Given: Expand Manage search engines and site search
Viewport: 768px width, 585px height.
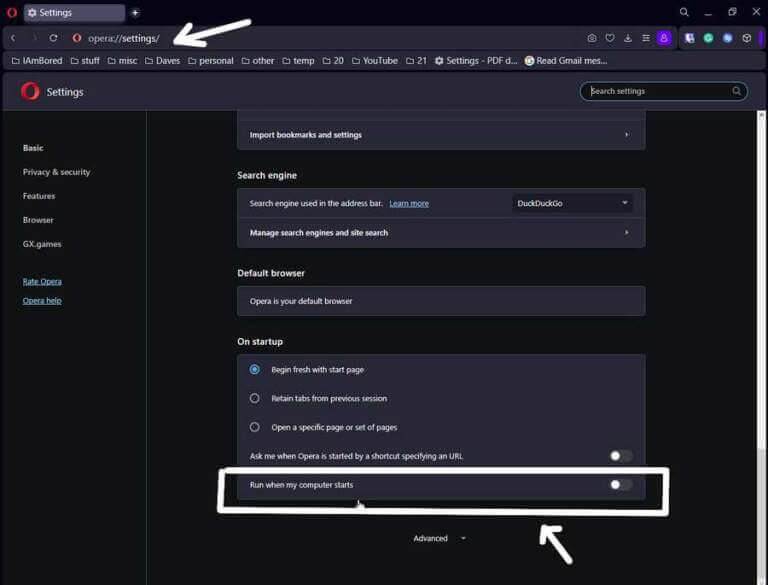Looking at the screenshot, I should [x=441, y=233].
